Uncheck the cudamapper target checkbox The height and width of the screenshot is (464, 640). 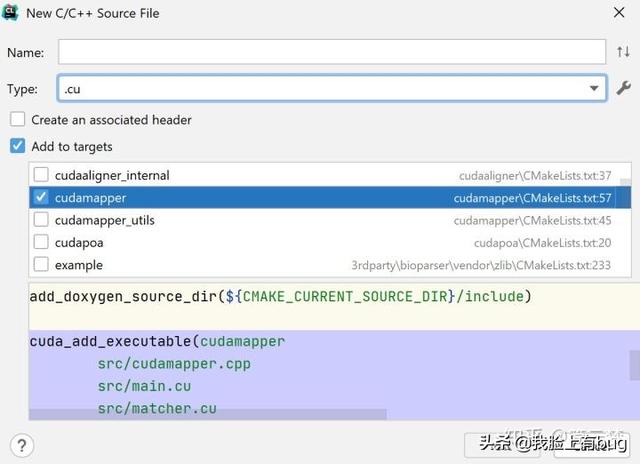pyautogui.click(x=41, y=198)
